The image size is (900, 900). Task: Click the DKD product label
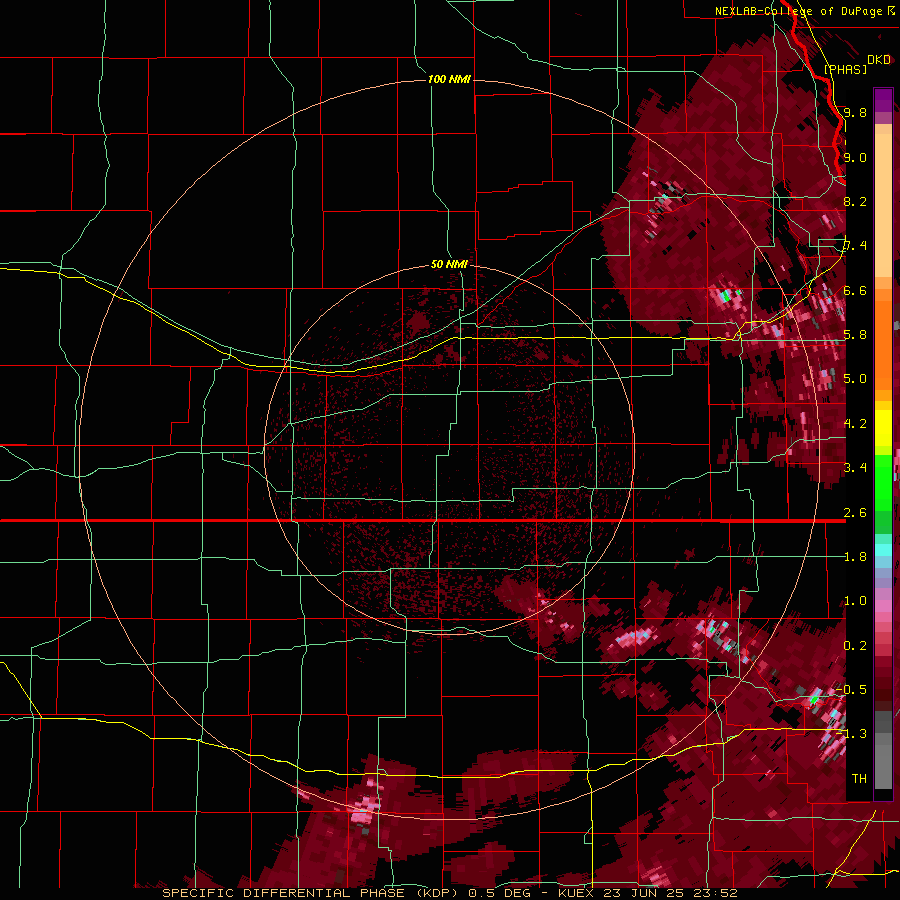click(879, 60)
